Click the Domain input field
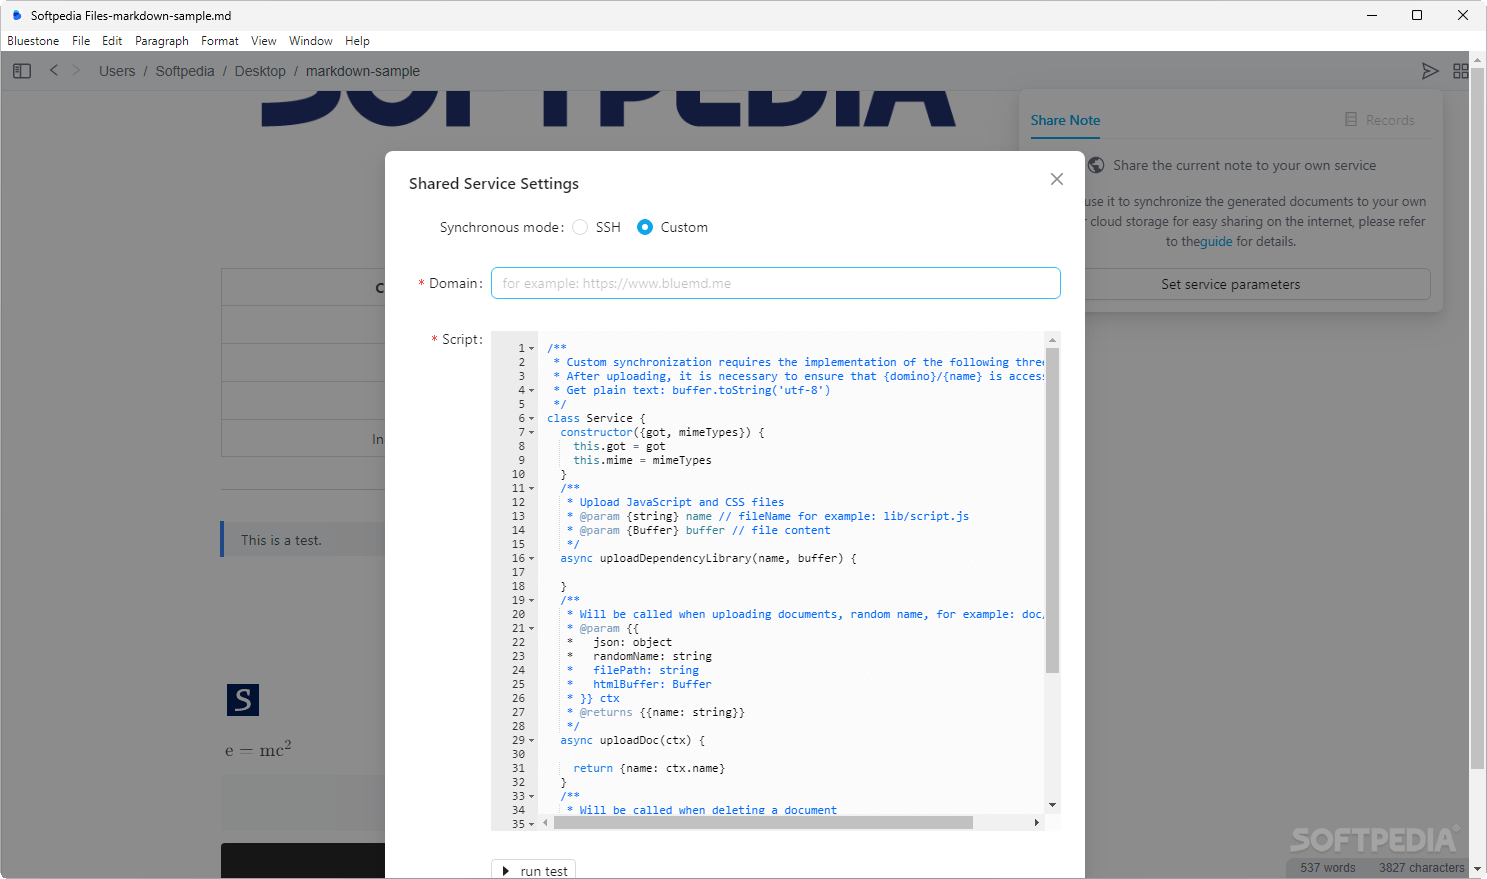The image size is (1487, 879). click(x=776, y=283)
